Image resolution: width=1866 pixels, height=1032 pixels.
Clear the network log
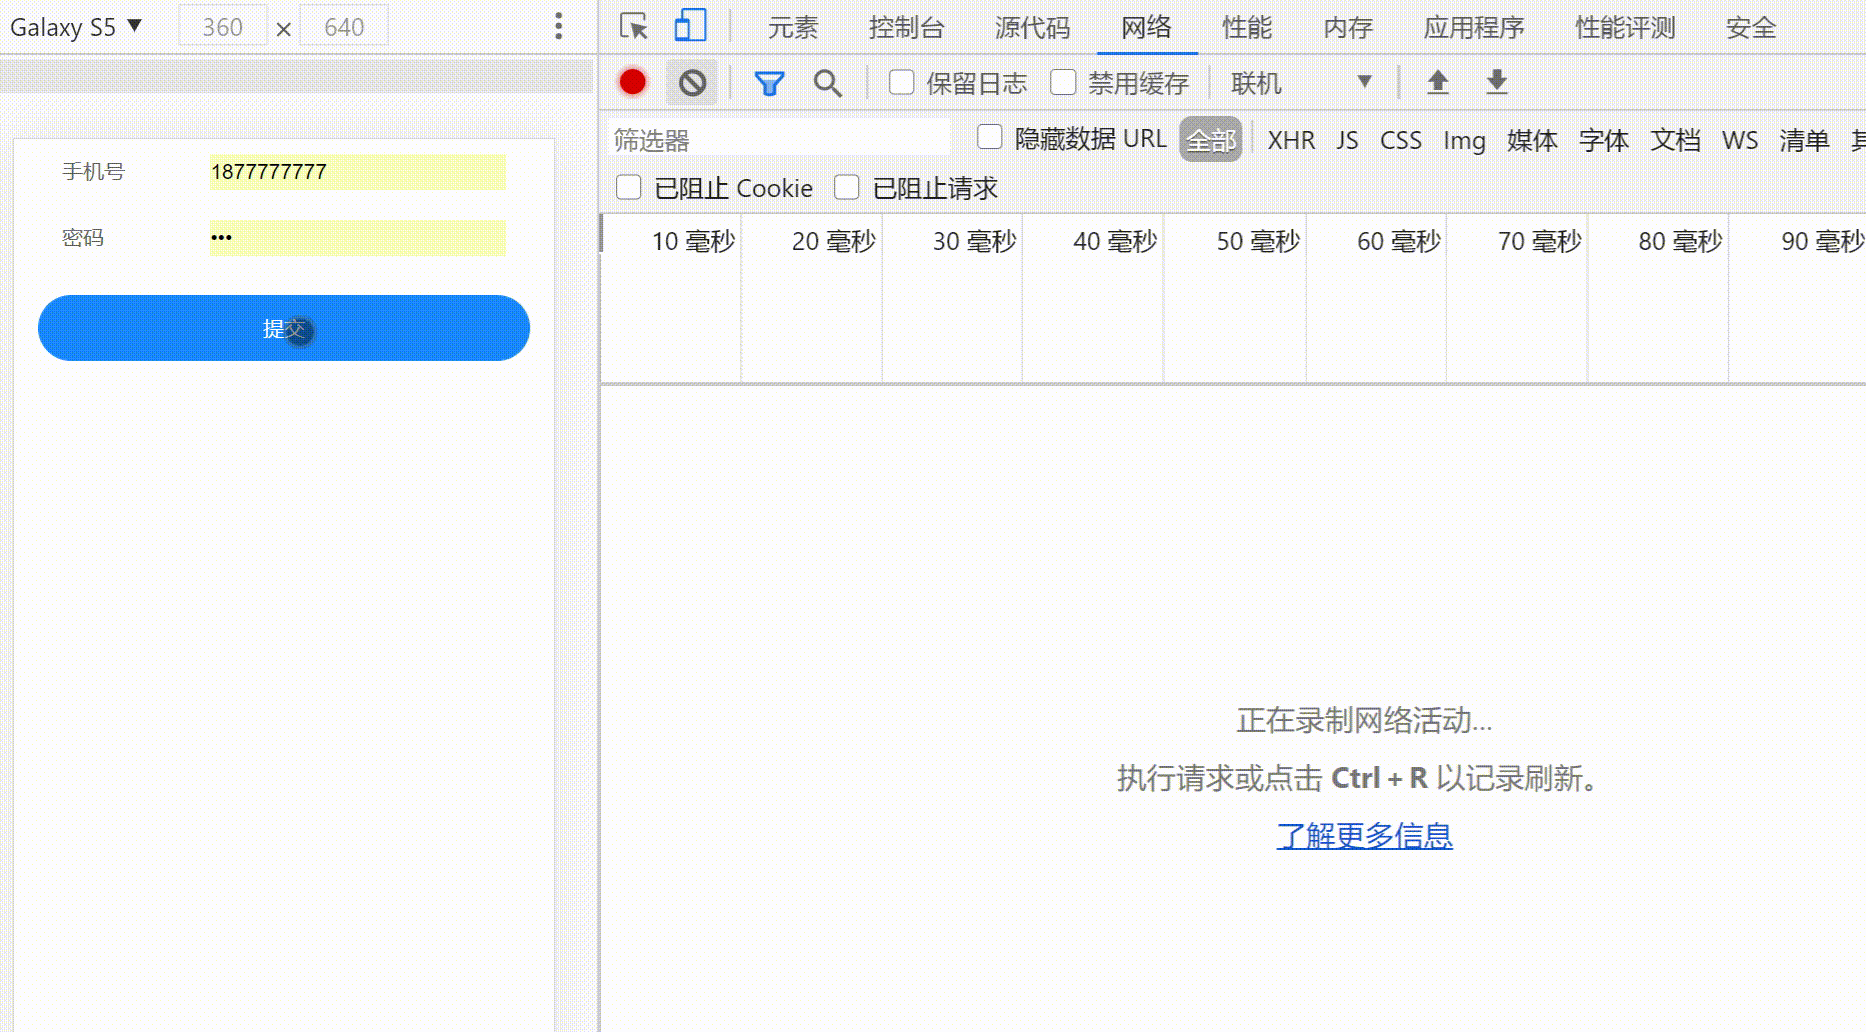coord(693,82)
